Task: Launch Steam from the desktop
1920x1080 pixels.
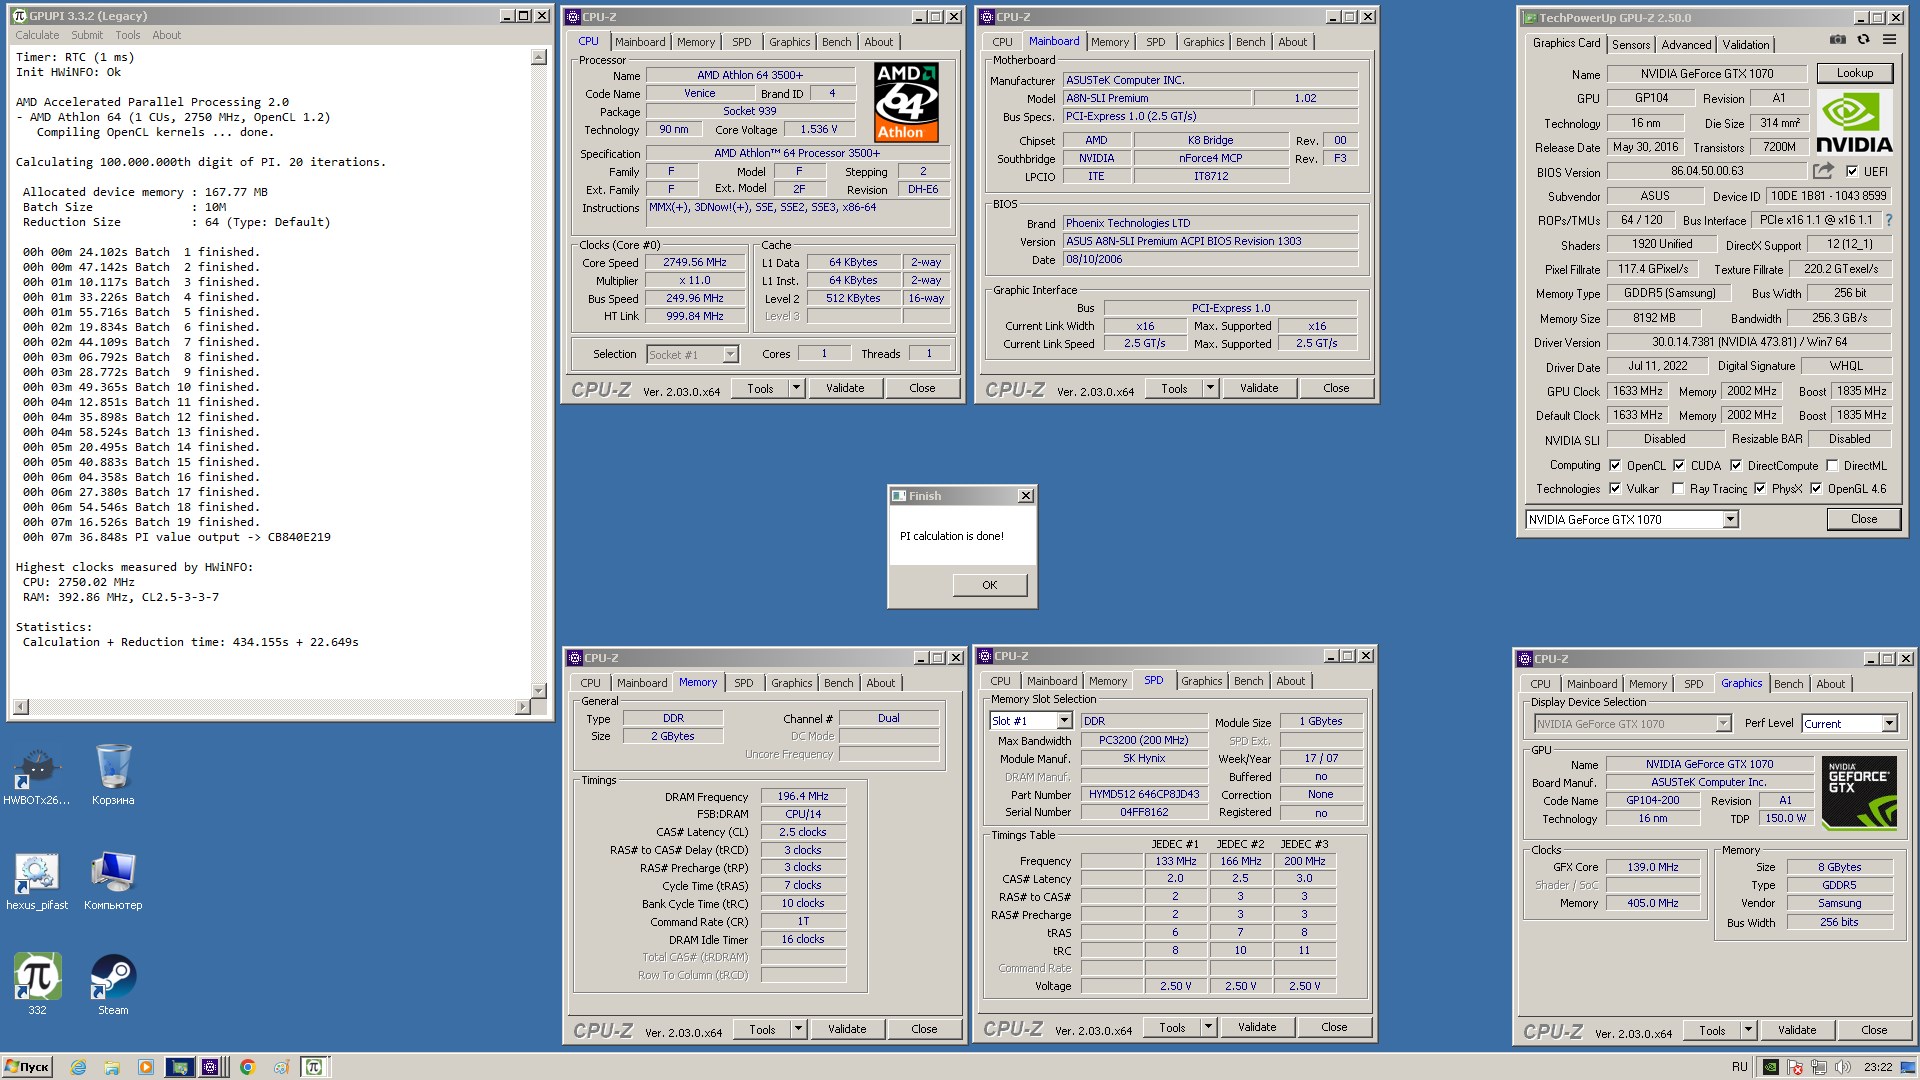Action: click(113, 985)
